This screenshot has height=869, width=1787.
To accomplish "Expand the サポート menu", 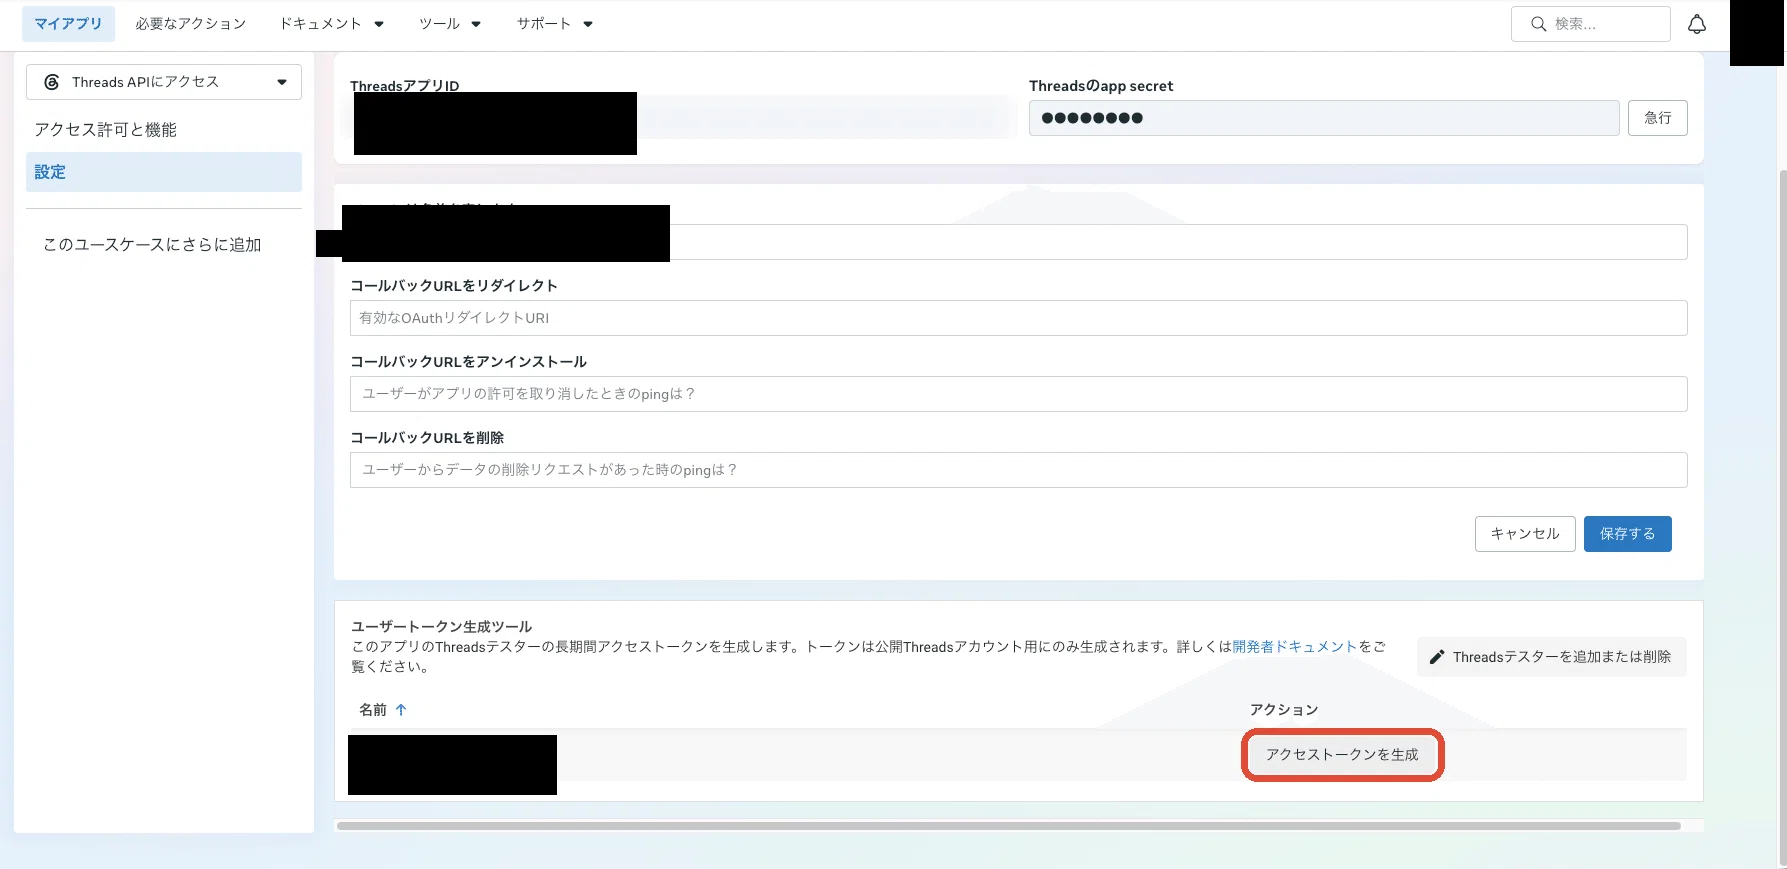I will [555, 23].
